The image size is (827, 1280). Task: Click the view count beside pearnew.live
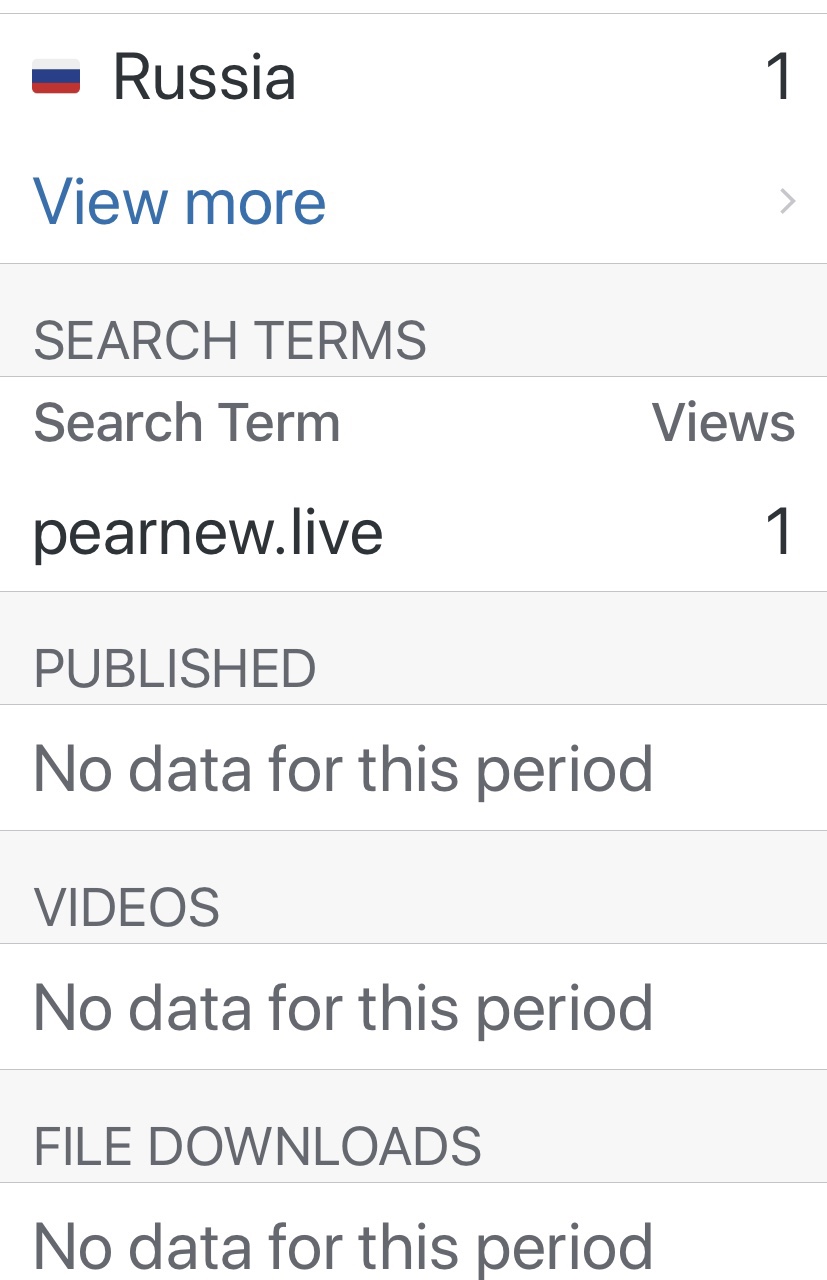pos(778,532)
